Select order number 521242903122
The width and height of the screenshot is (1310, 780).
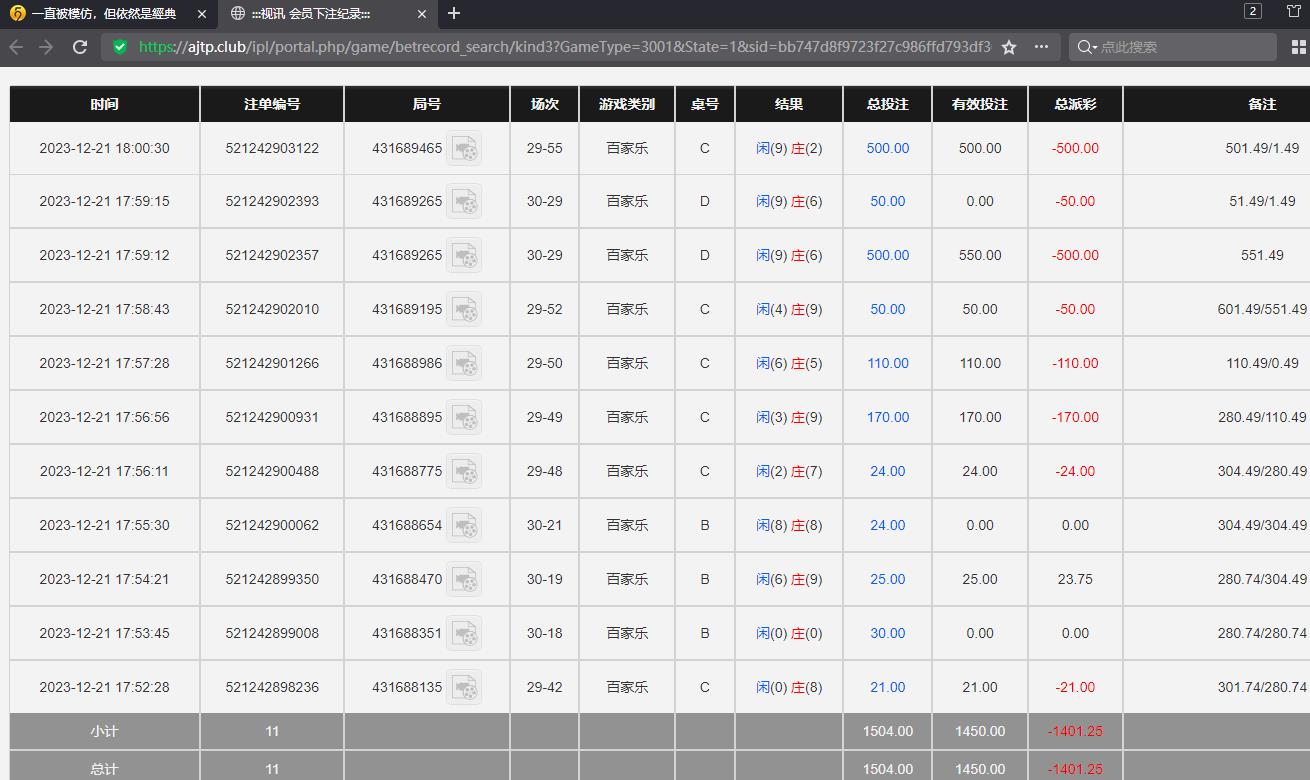click(272, 148)
